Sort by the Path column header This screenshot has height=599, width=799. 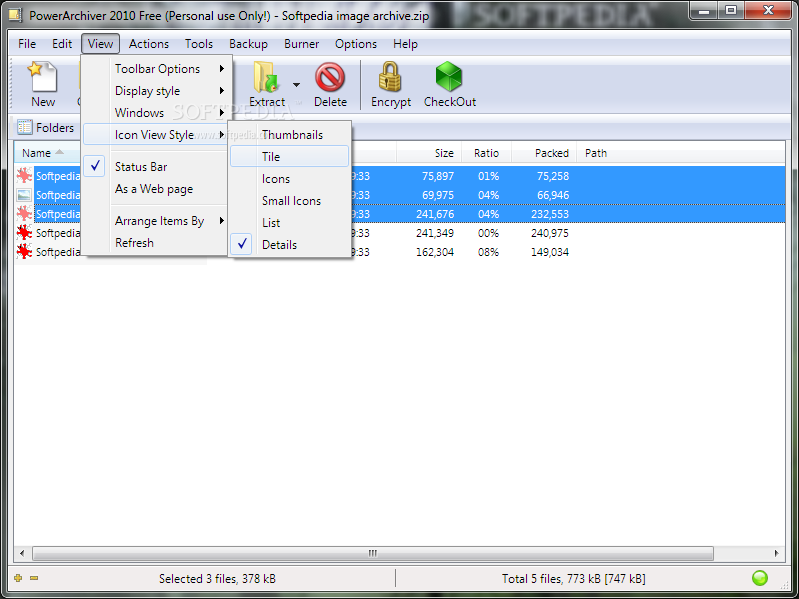click(x=596, y=153)
